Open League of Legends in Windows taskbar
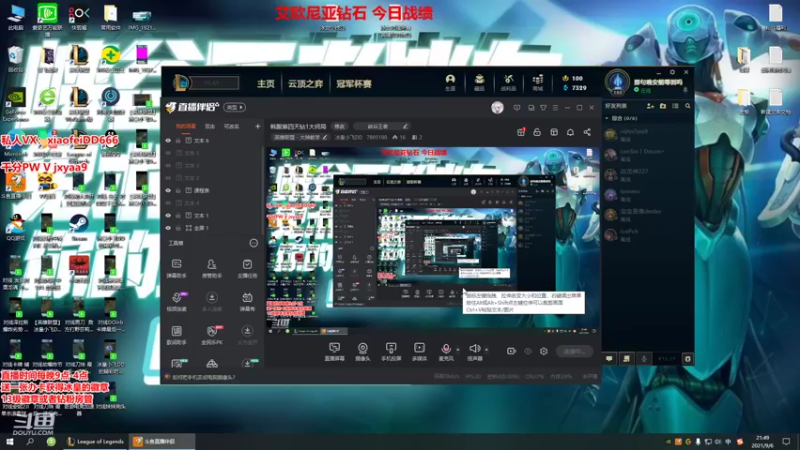This screenshot has width=800, height=450. (95, 441)
